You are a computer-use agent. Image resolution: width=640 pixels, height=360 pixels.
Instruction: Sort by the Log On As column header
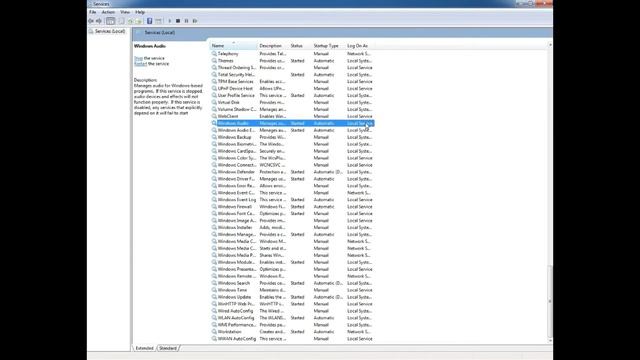(x=360, y=46)
